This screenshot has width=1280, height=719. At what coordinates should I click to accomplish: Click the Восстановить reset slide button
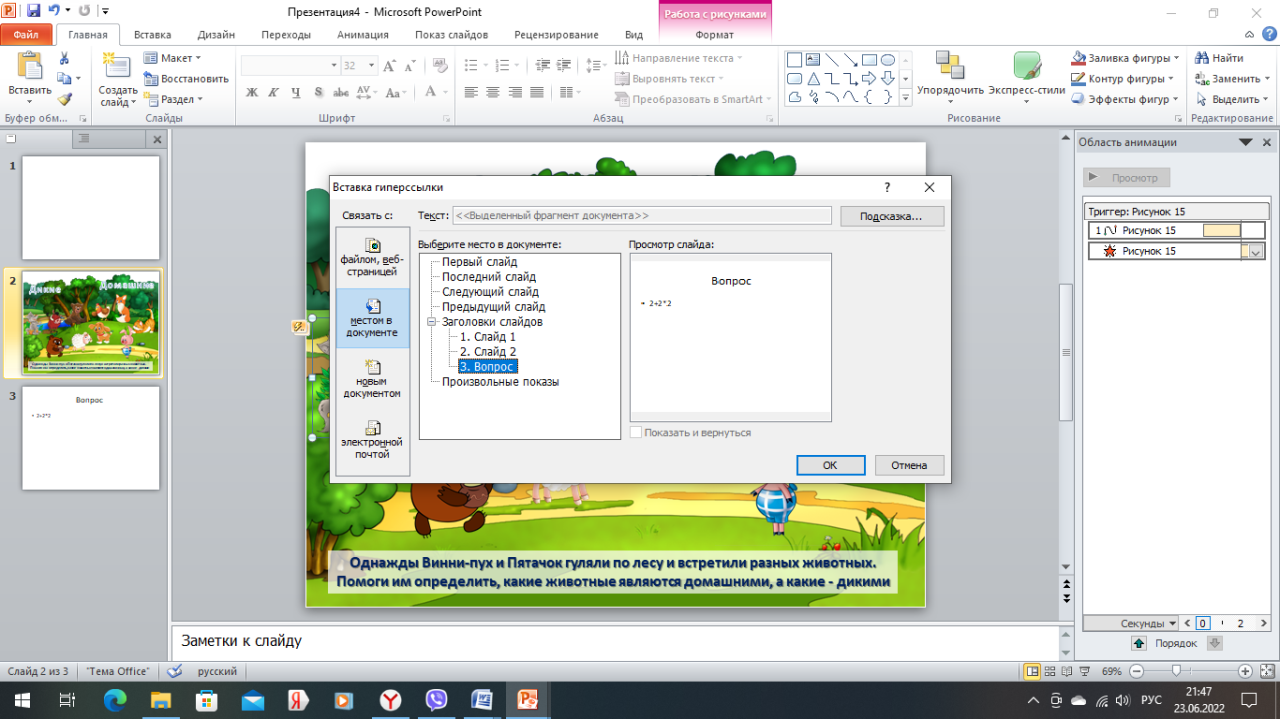pyautogui.click(x=187, y=79)
